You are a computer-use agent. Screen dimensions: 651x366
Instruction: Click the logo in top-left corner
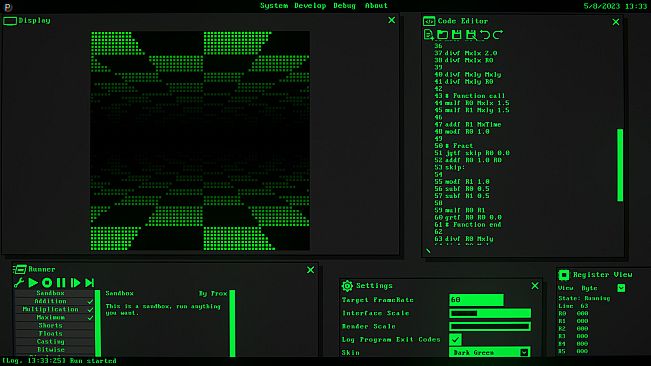[x=7, y=7]
